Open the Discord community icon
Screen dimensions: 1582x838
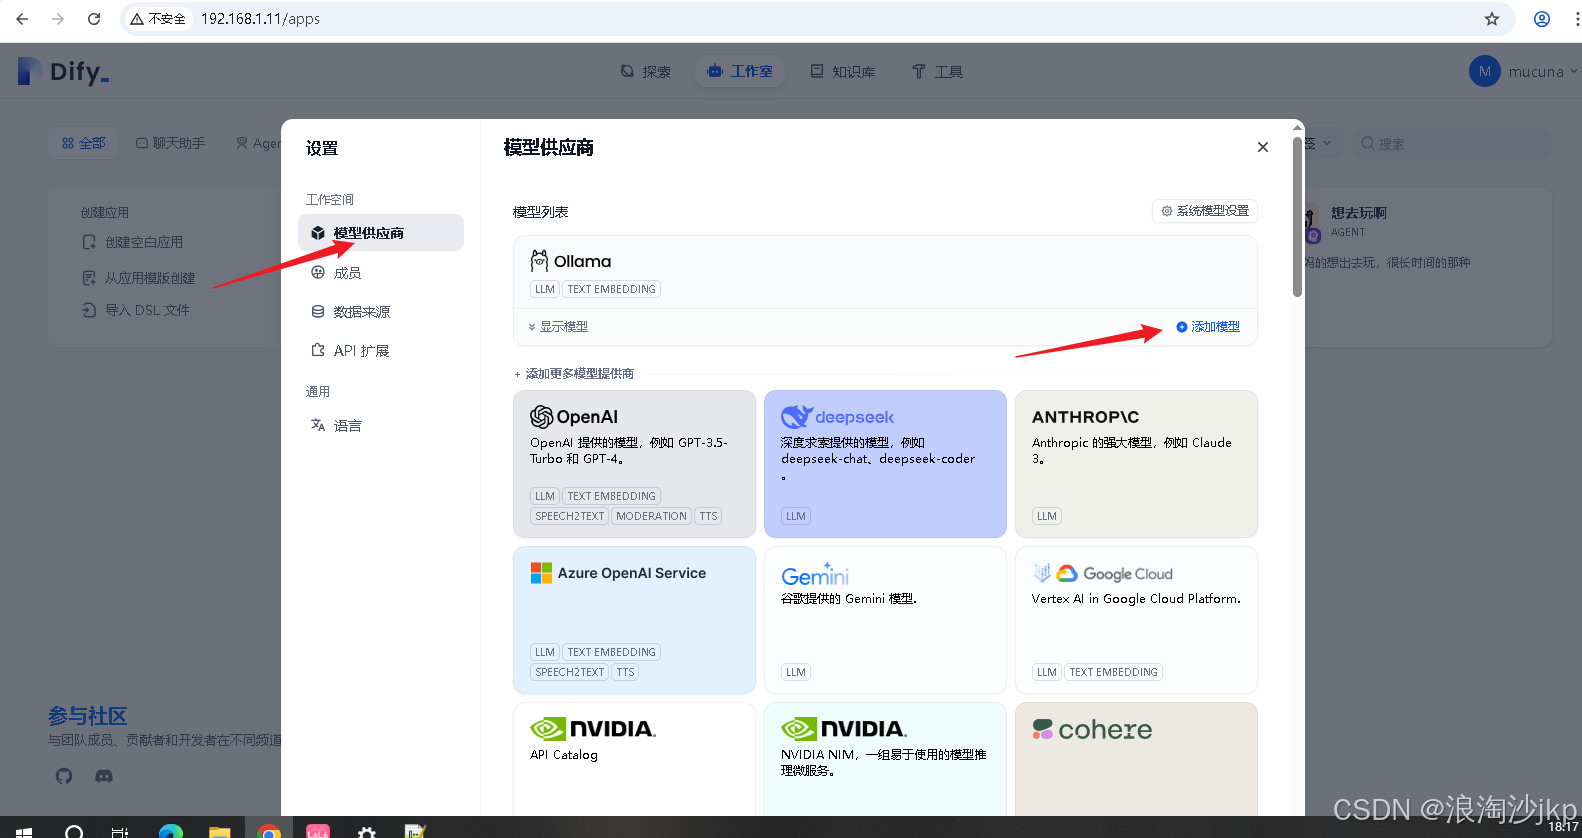[x=104, y=776]
